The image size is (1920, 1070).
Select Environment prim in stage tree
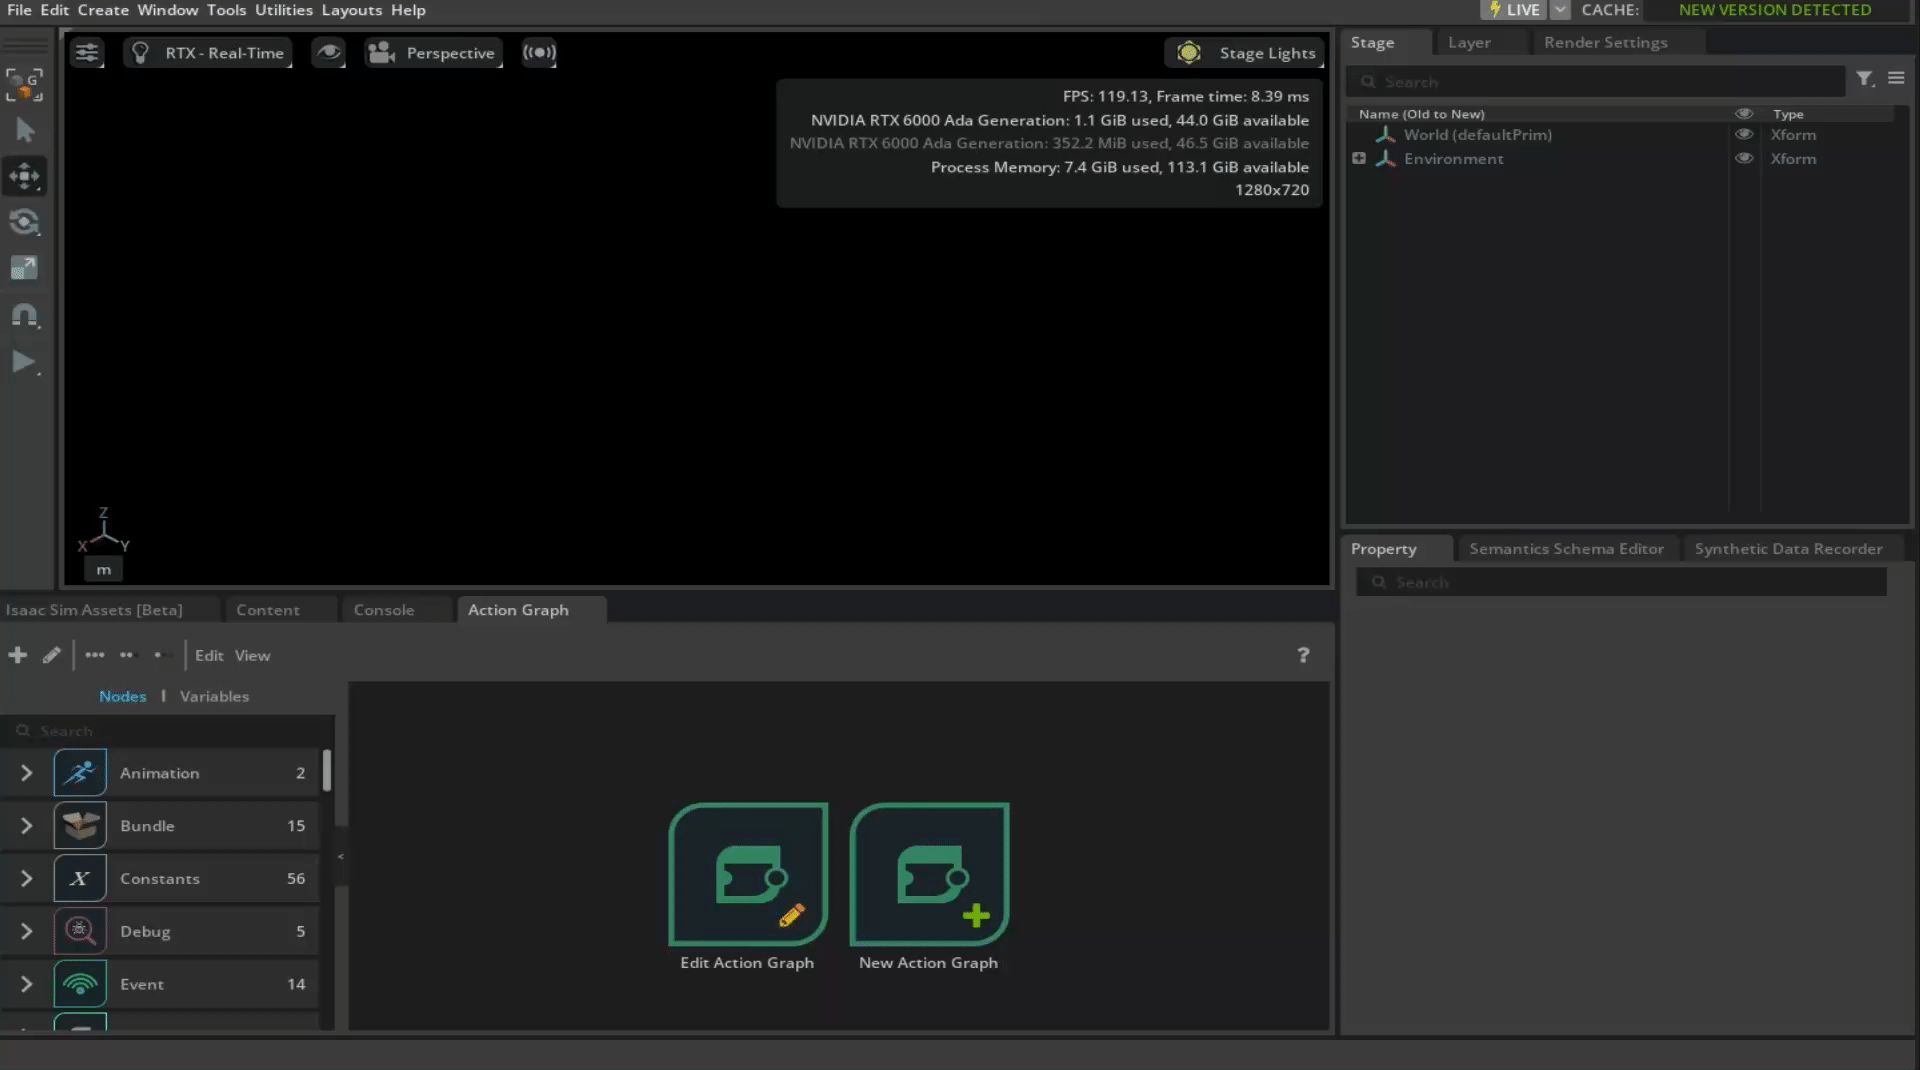point(1453,159)
